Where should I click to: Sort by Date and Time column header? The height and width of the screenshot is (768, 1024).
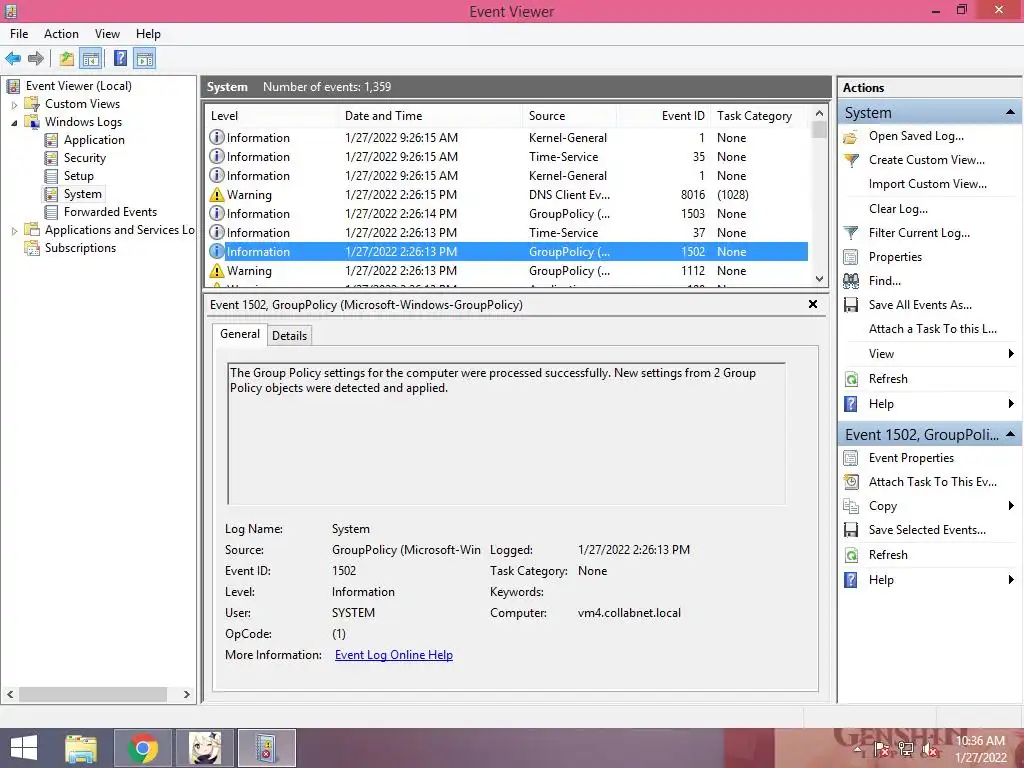pyautogui.click(x=430, y=116)
